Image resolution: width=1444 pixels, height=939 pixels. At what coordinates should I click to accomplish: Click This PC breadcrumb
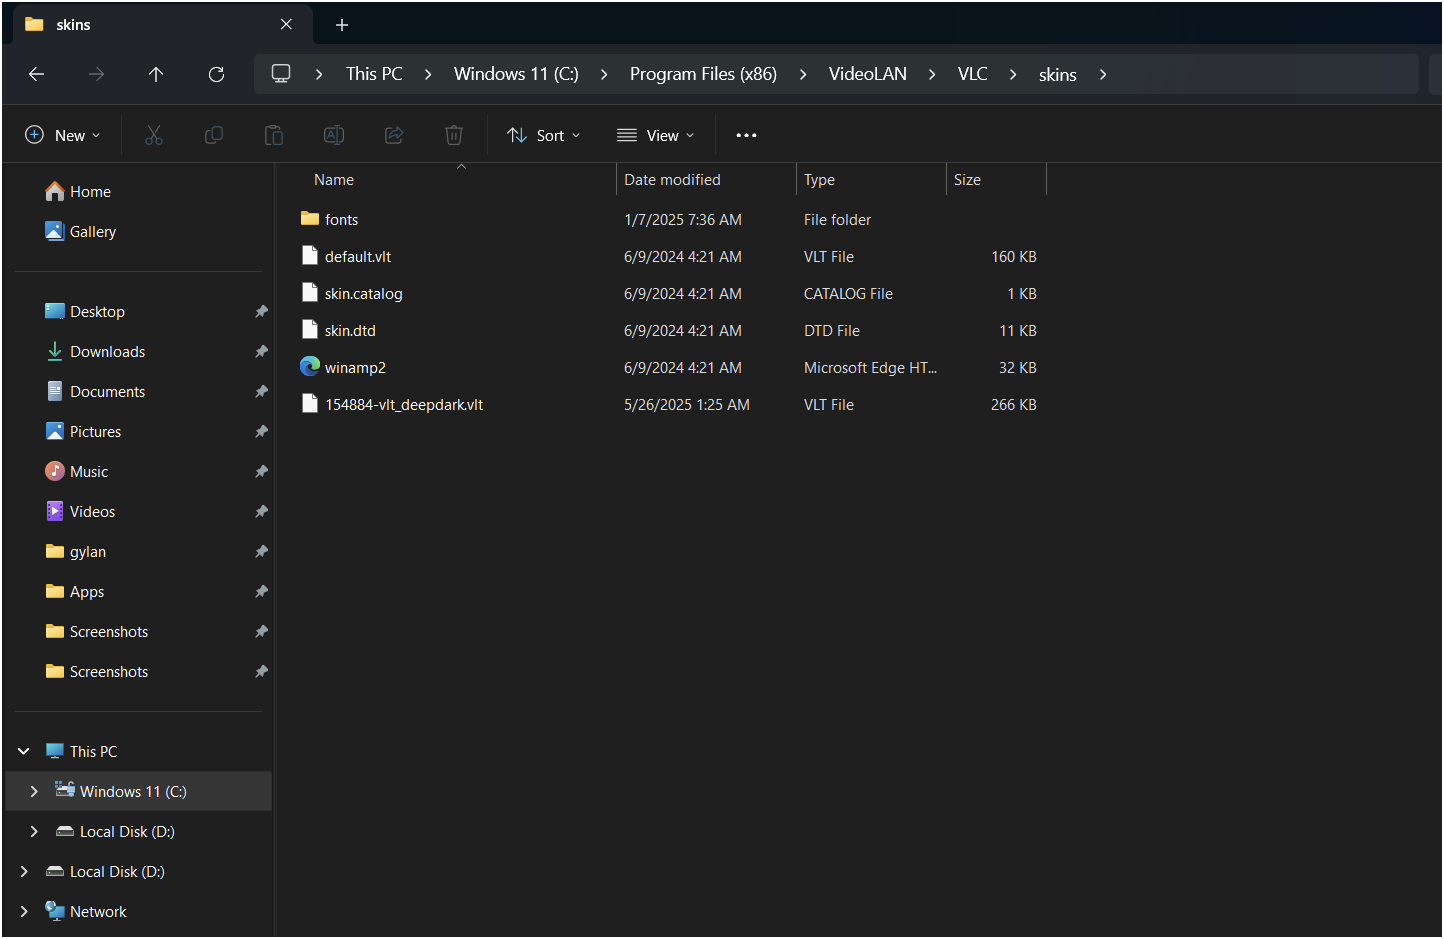pos(374,74)
